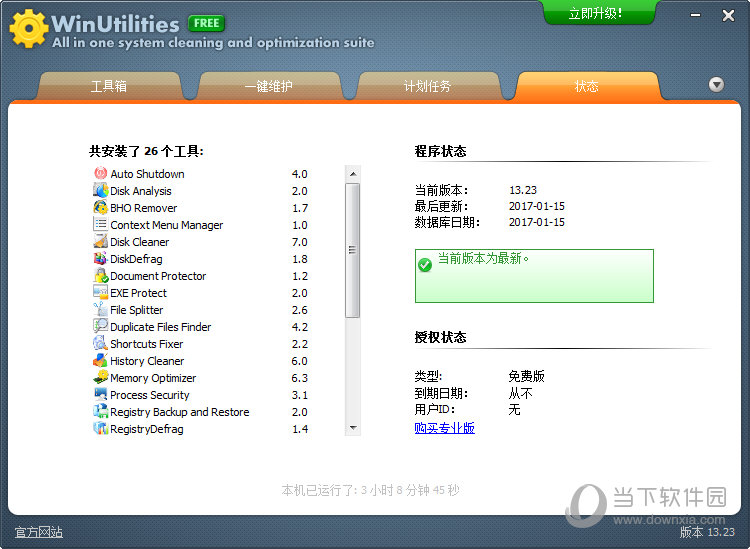The image size is (750, 549).
Task: Select Registry Backup and Restore entry
Action: [x=201, y=412]
